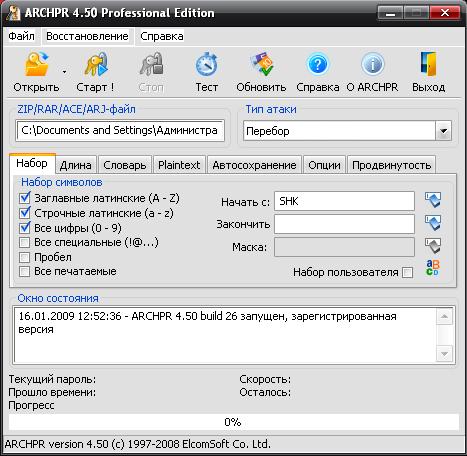Uncheck Заглавные латинские (A - Z)

pyautogui.click(x=25, y=198)
